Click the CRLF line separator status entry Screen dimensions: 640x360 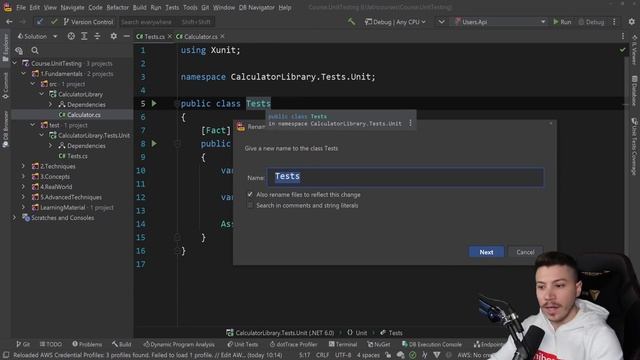[x=322, y=355]
